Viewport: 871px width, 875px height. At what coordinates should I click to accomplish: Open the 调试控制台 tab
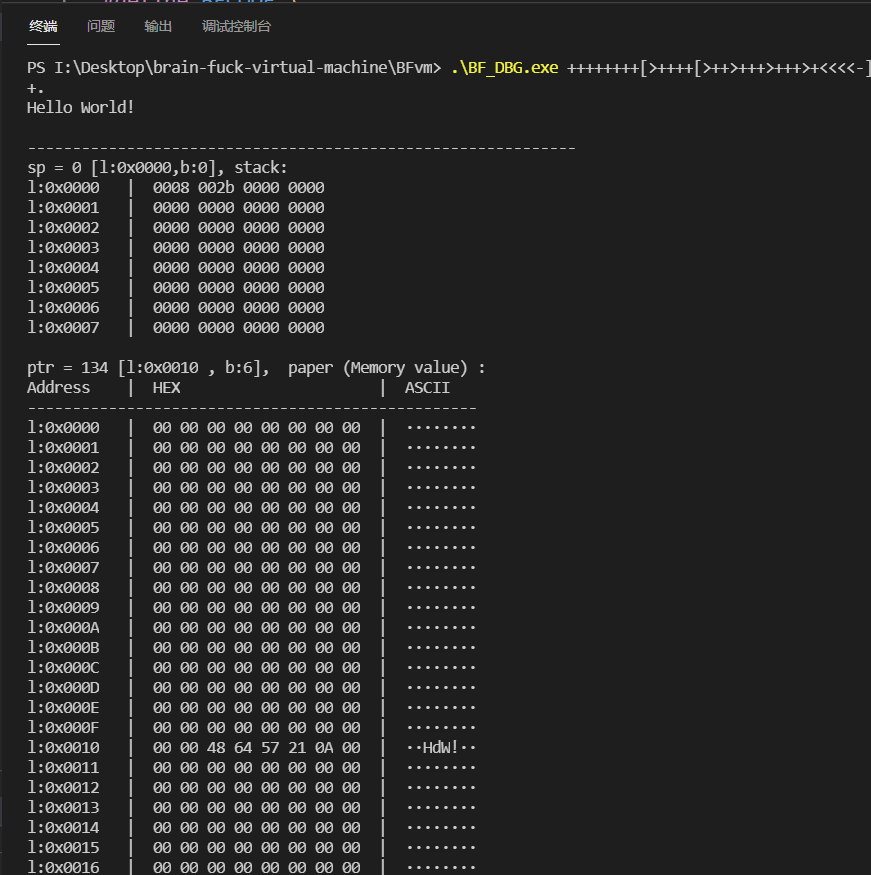pyautogui.click(x=237, y=26)
